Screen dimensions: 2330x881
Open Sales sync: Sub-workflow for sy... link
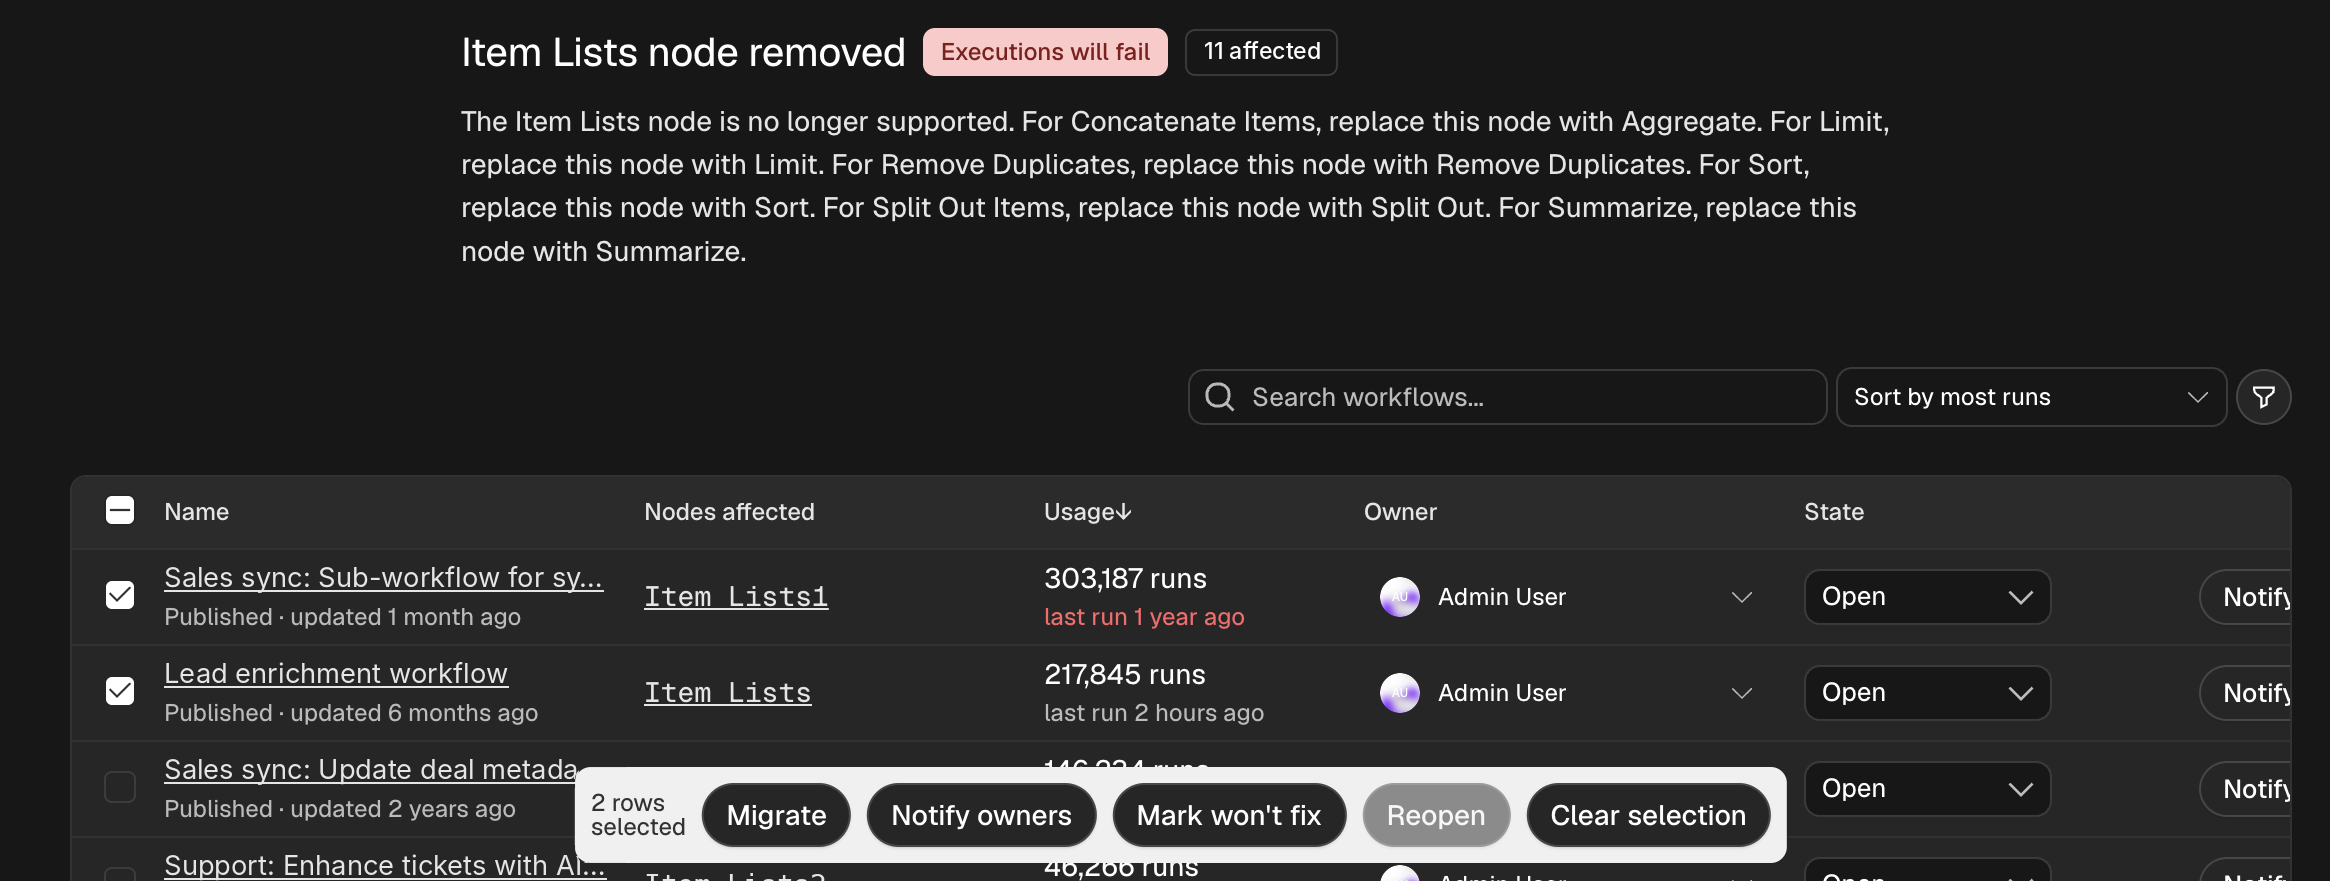pos(383,578)
